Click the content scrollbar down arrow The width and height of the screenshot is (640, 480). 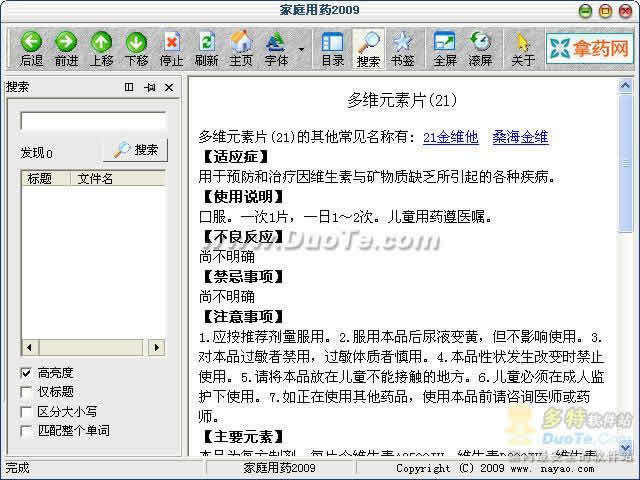625,448
